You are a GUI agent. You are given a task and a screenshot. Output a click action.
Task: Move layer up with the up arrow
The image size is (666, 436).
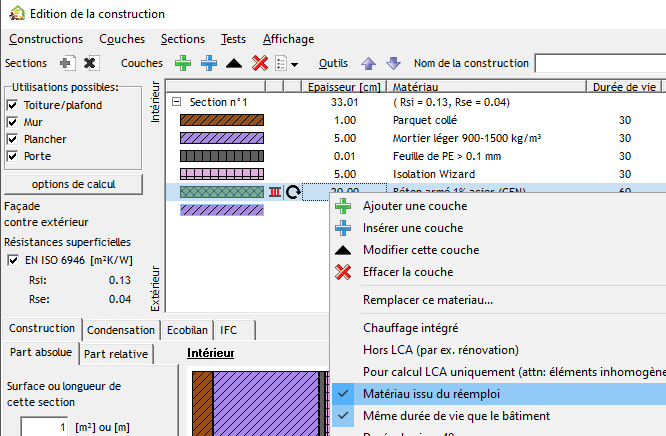coord(369,63)
